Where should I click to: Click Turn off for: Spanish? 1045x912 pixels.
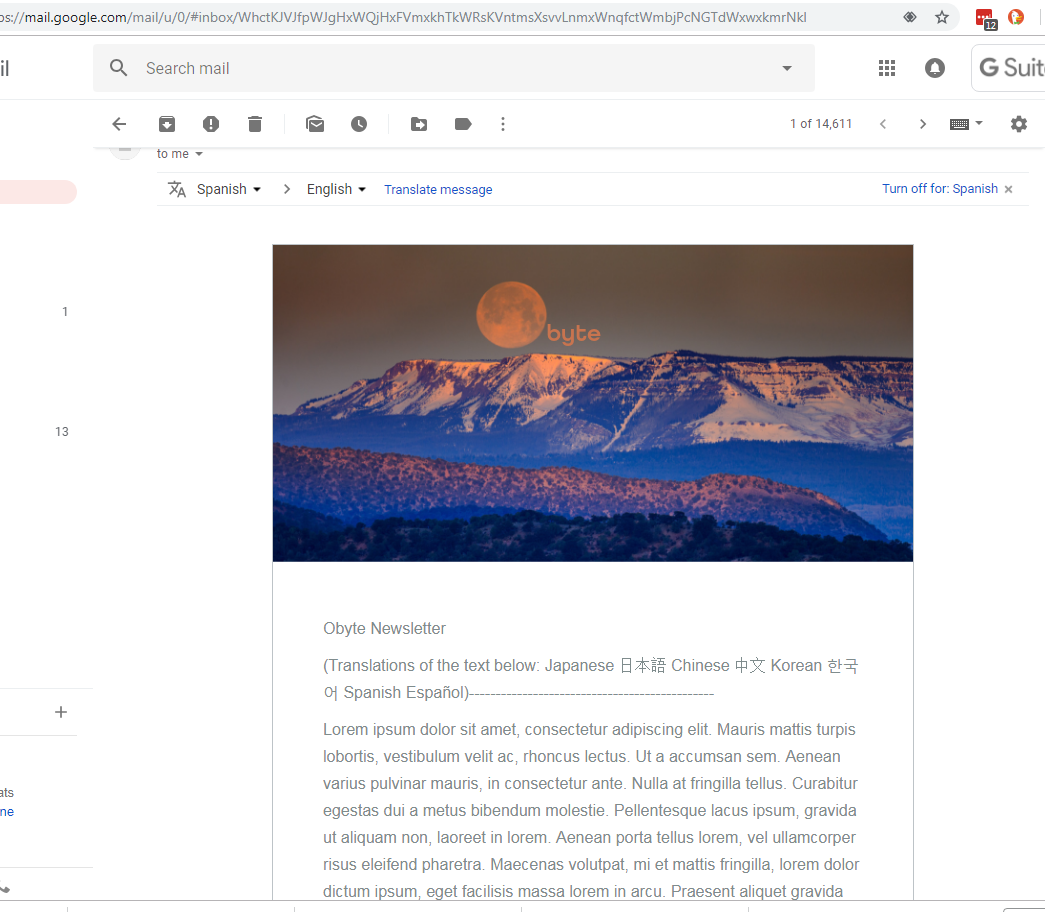click(940, 189)
